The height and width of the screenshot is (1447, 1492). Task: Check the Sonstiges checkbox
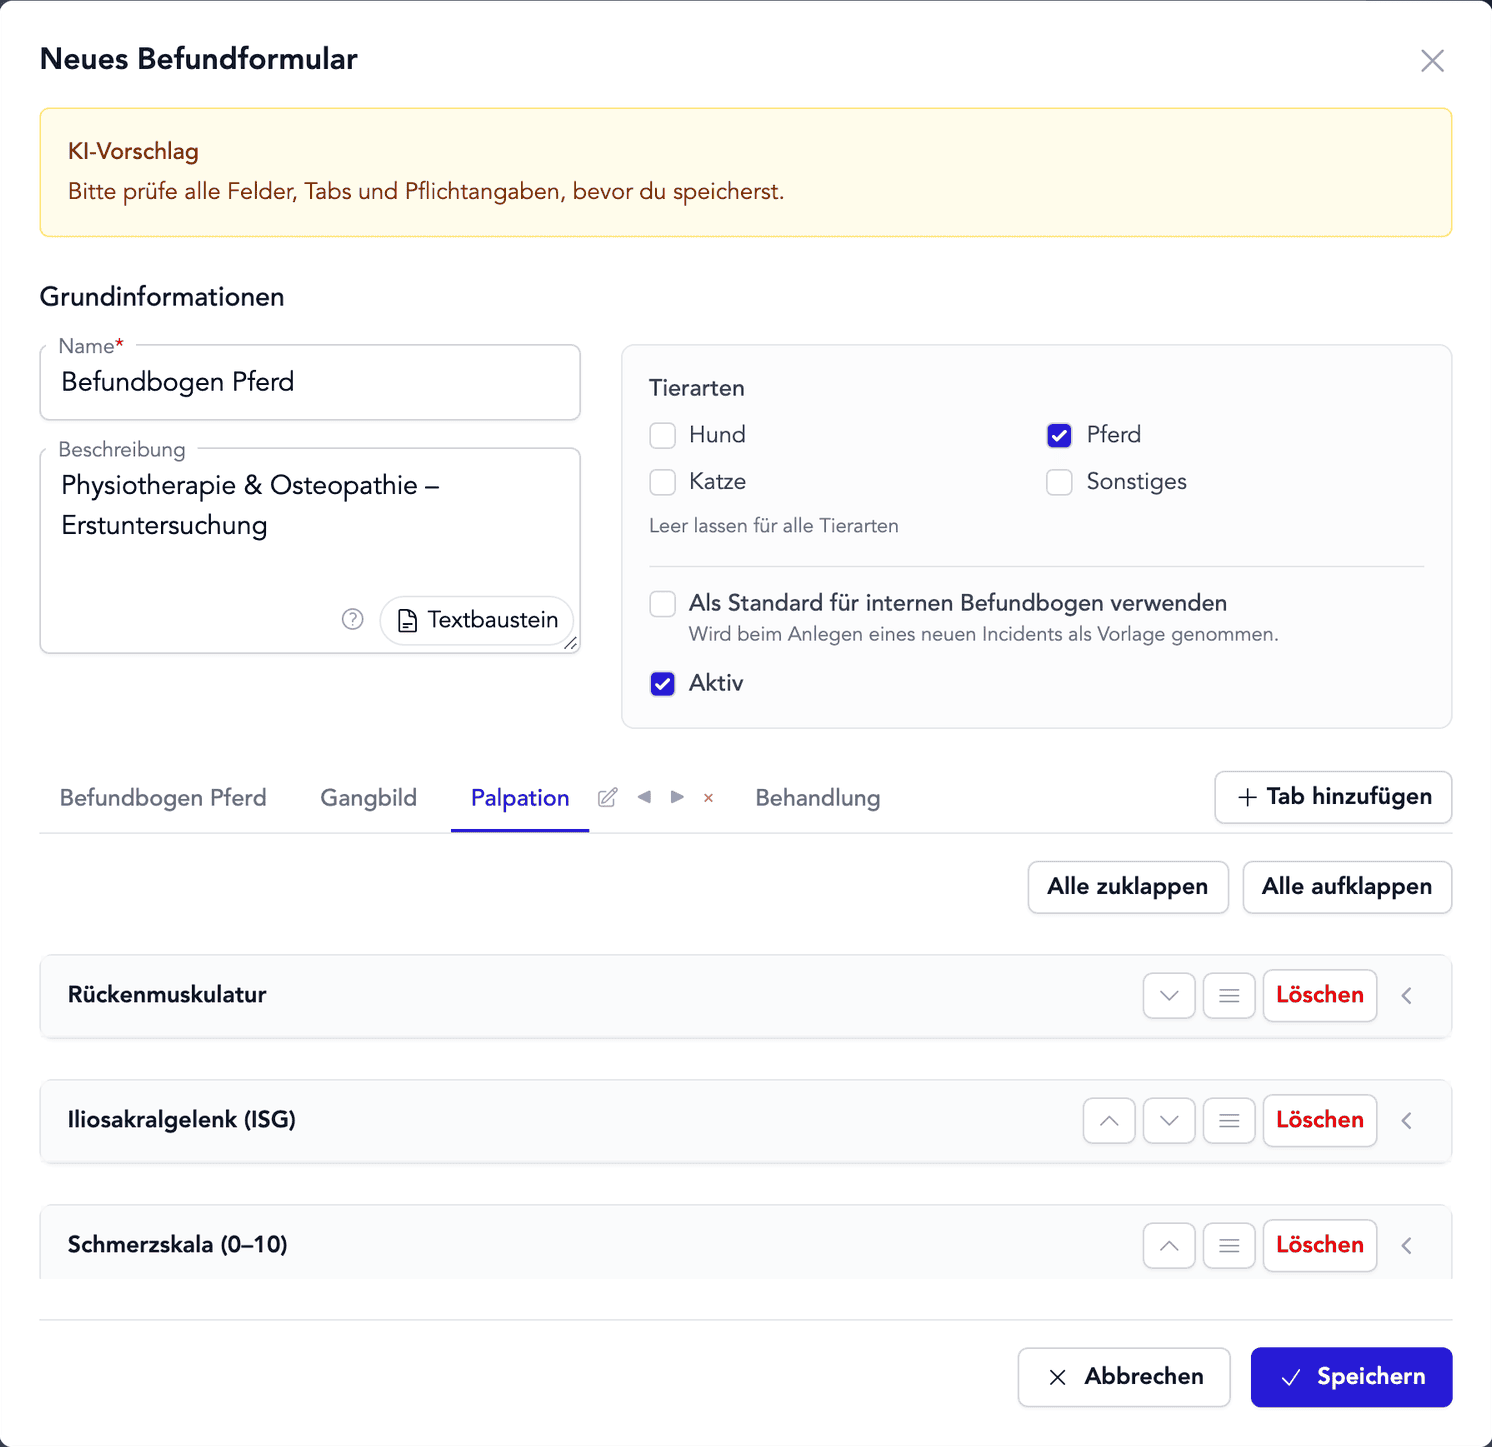[x=1059, y=482]
